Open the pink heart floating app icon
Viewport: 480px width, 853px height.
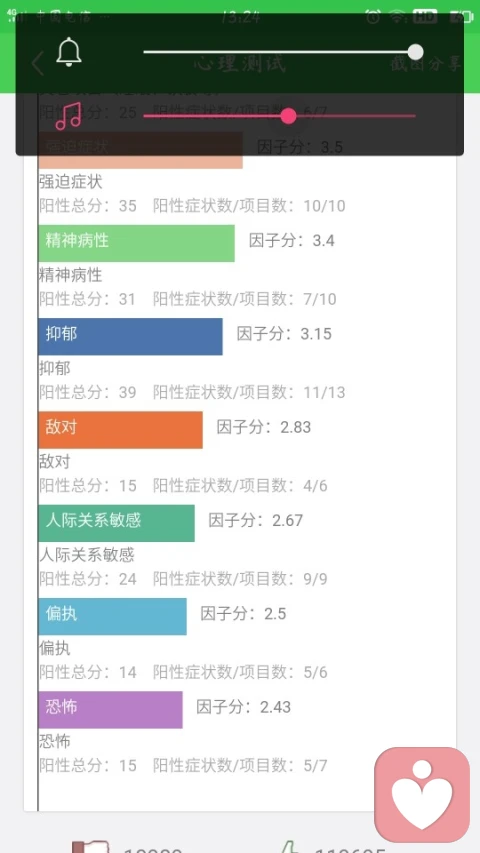coord(422,794)
